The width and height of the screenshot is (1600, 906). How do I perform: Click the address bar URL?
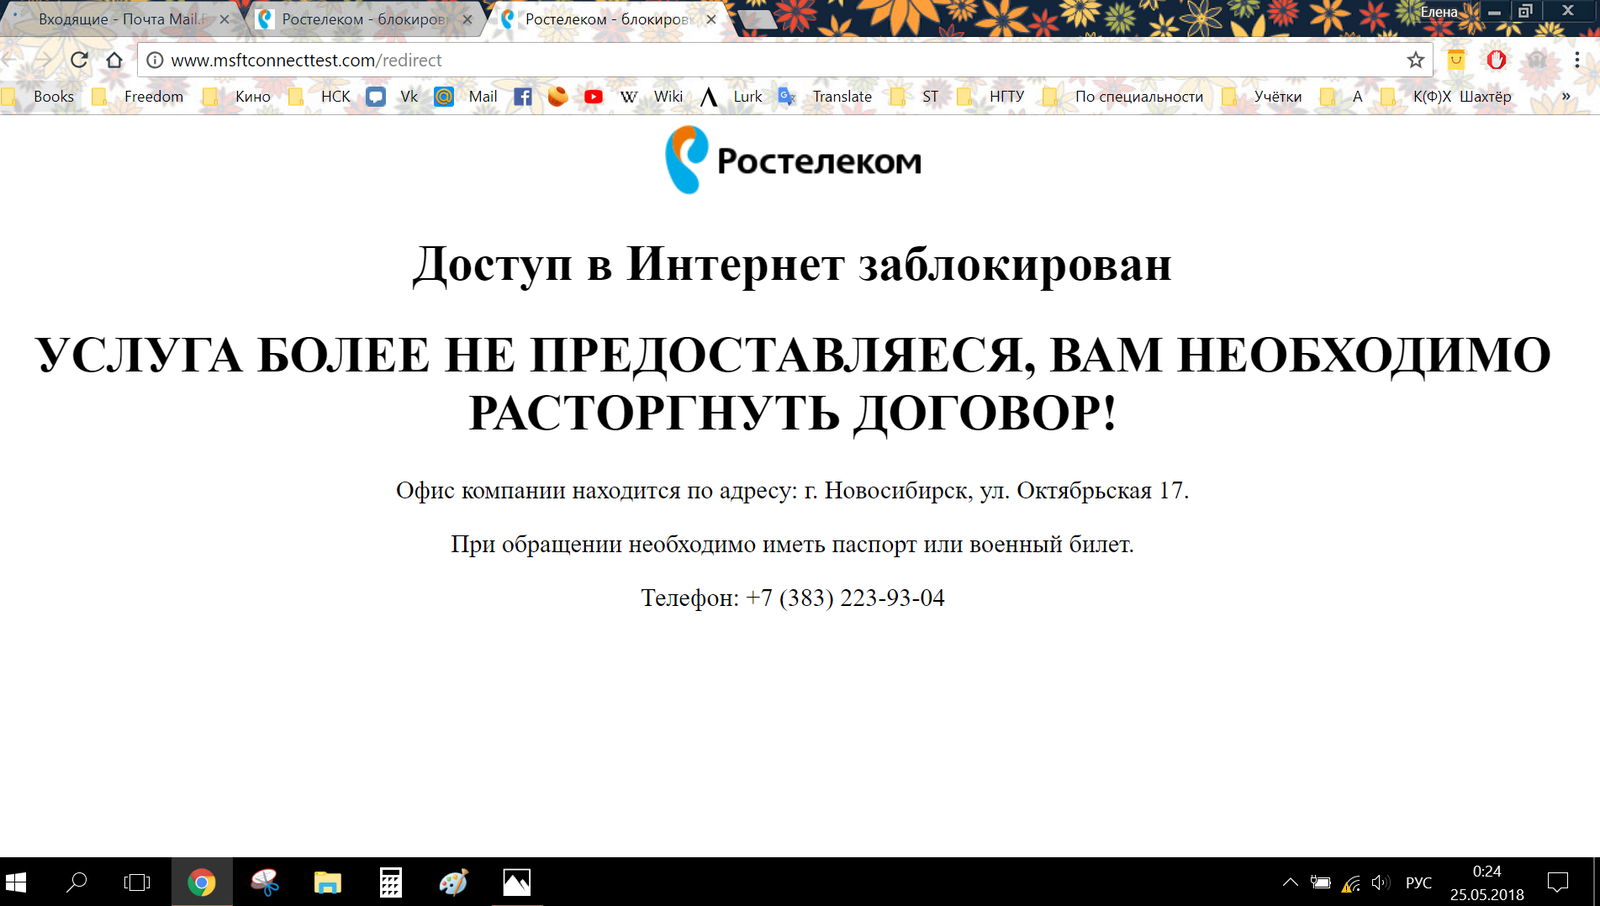tap(306, 60)
